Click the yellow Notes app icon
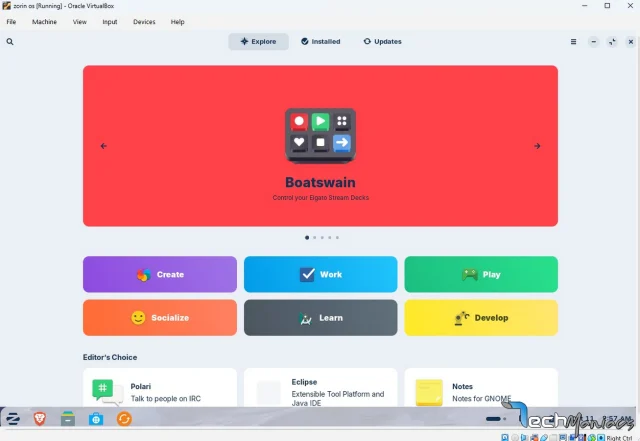640x441 pixels. coord(429,392)
